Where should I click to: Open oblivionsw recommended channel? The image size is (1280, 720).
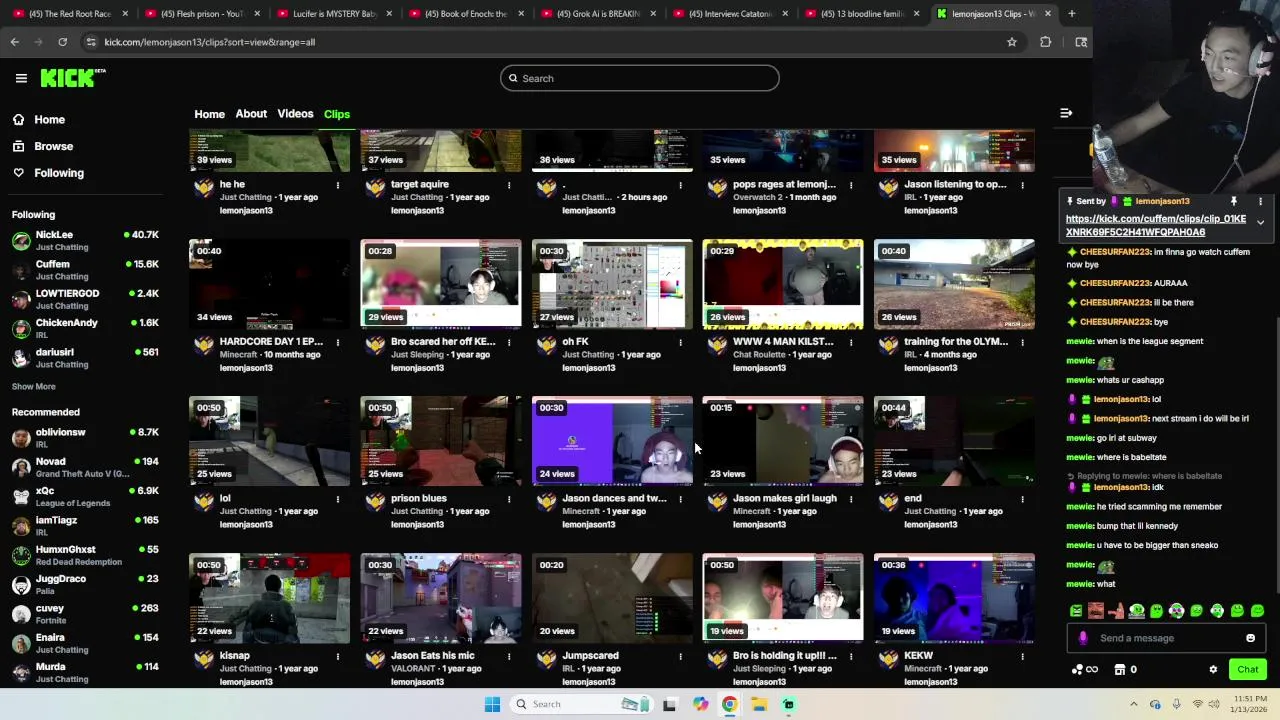point(85,437)
